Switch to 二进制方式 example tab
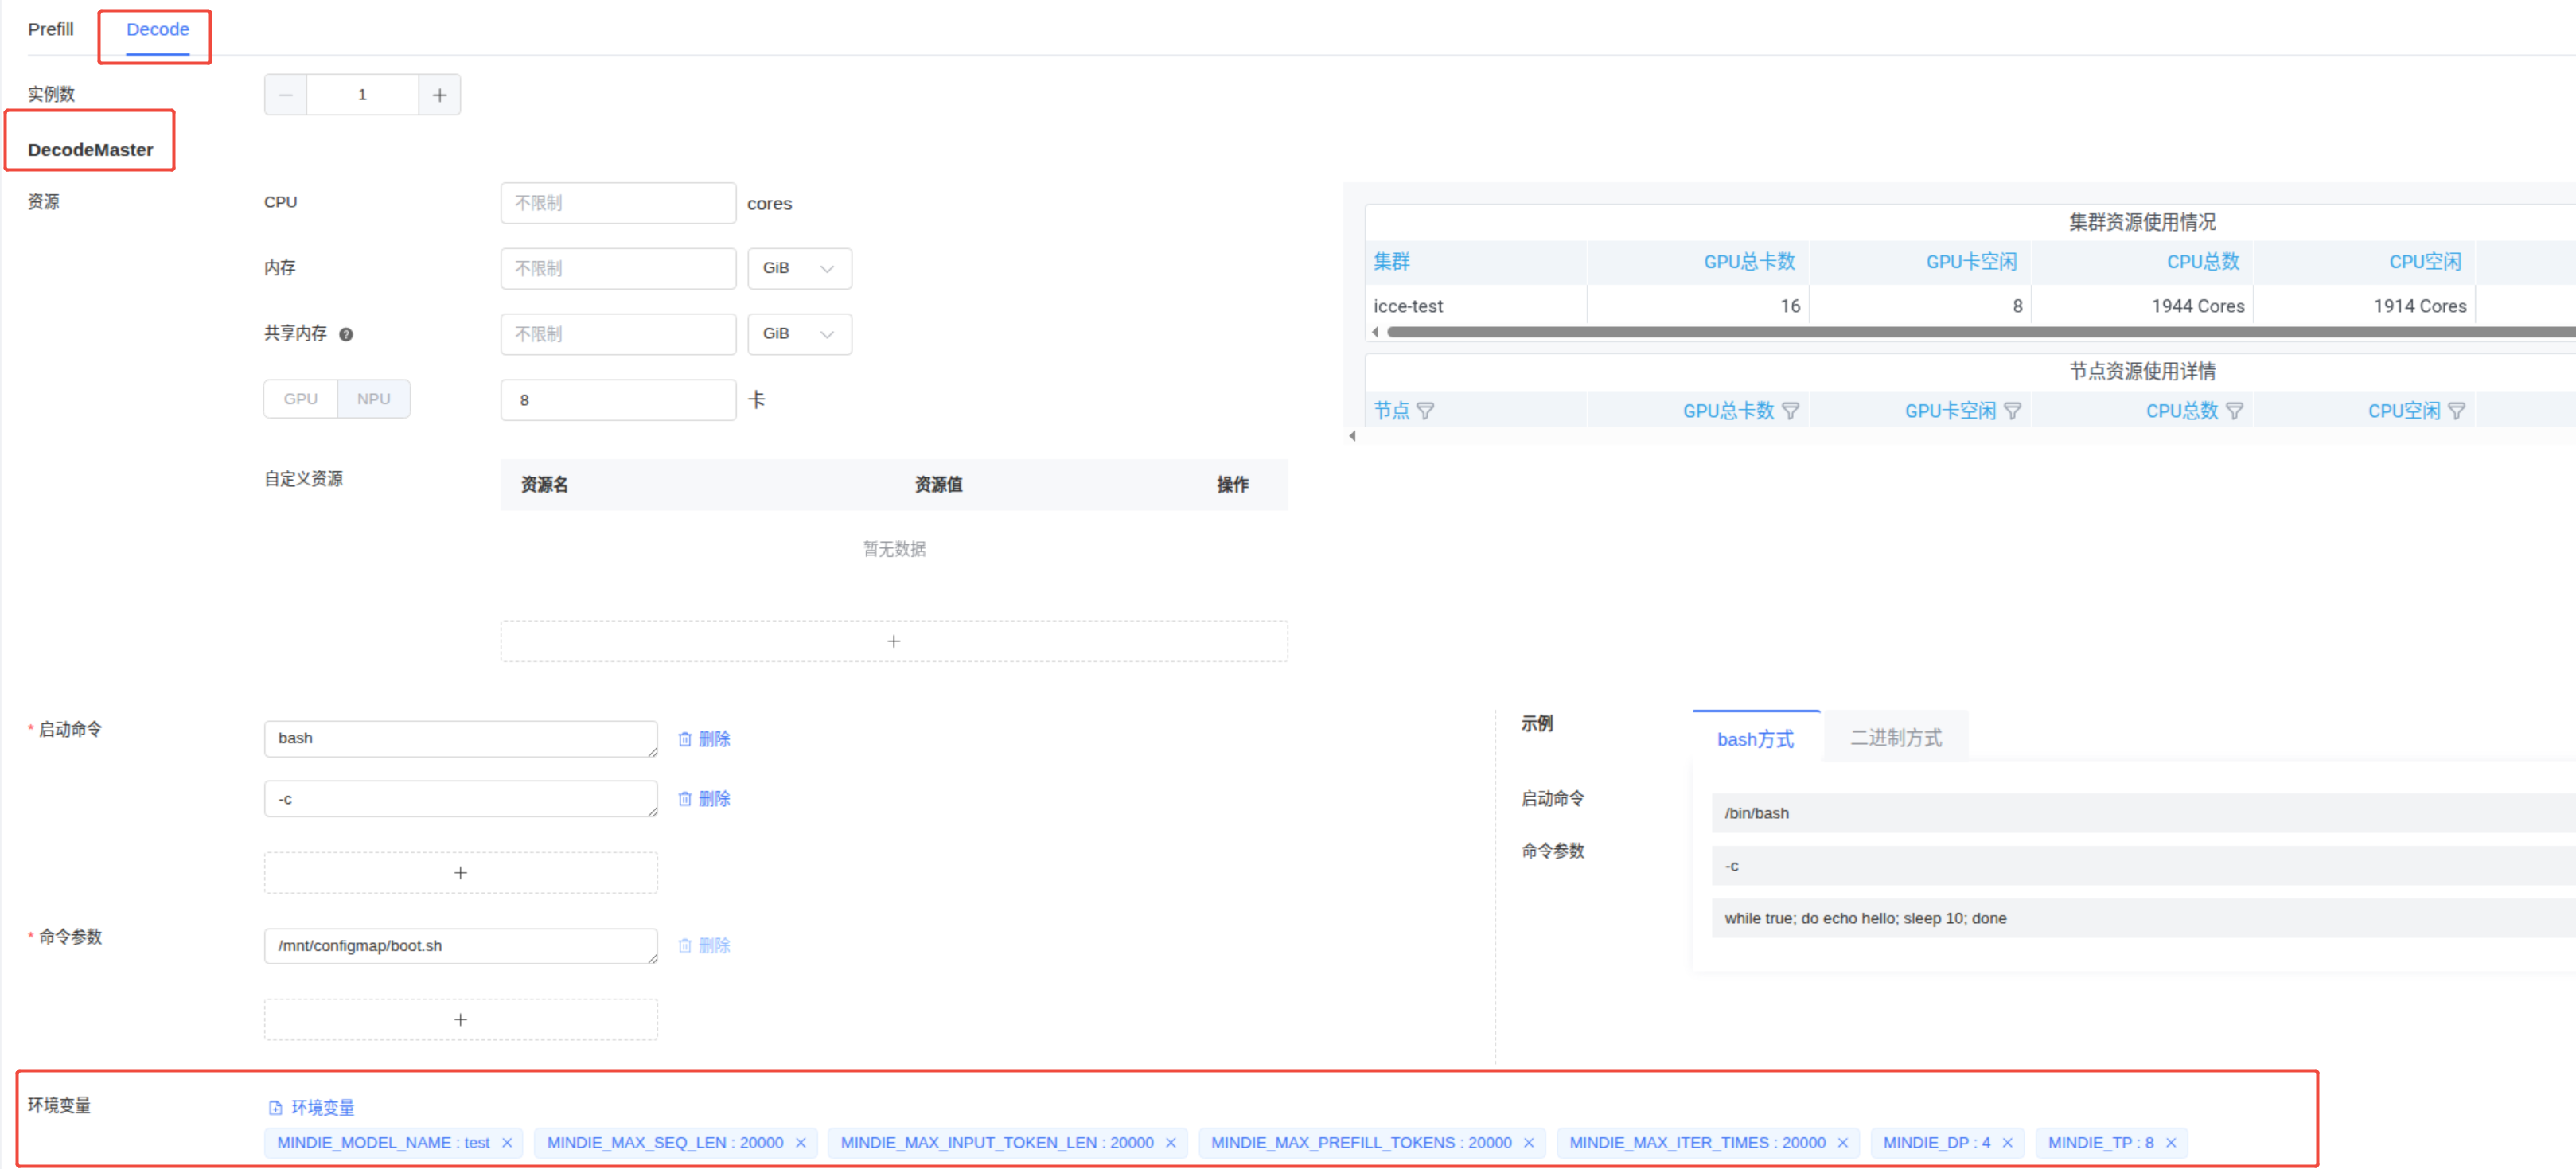2576x1169 pixels. tap(1895, 738)
